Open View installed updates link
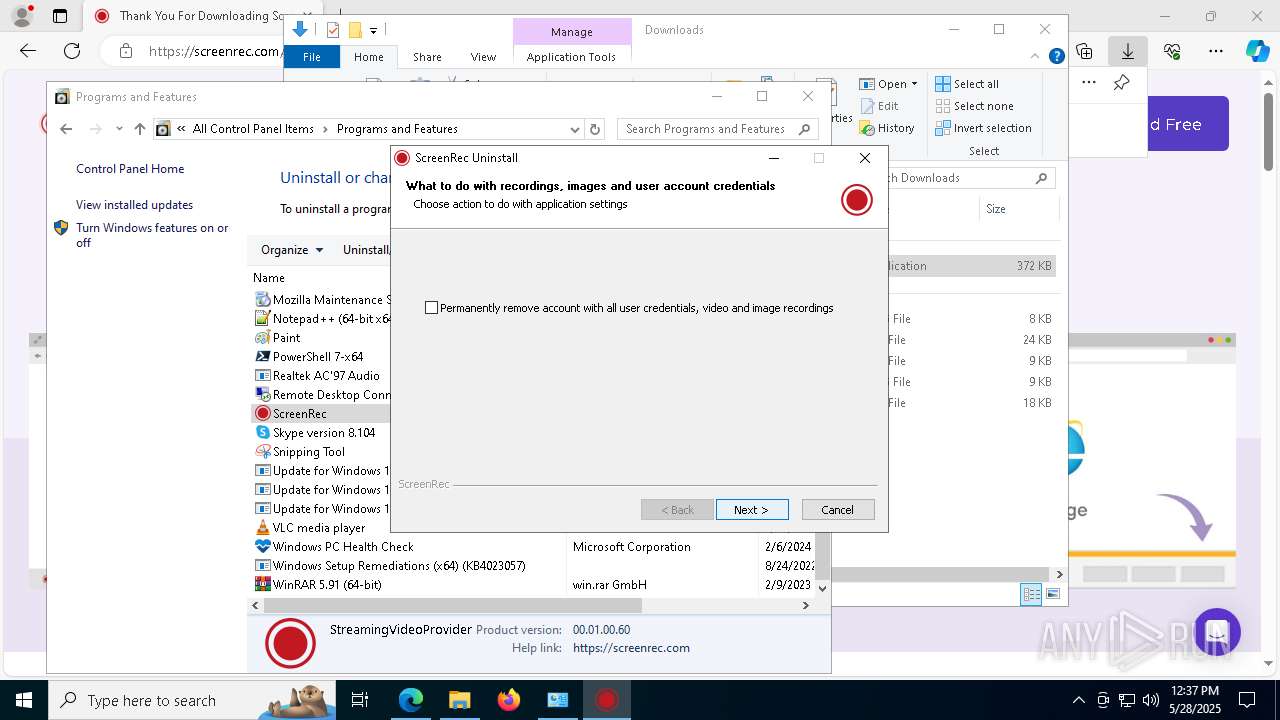 click(x=134, y=205)
